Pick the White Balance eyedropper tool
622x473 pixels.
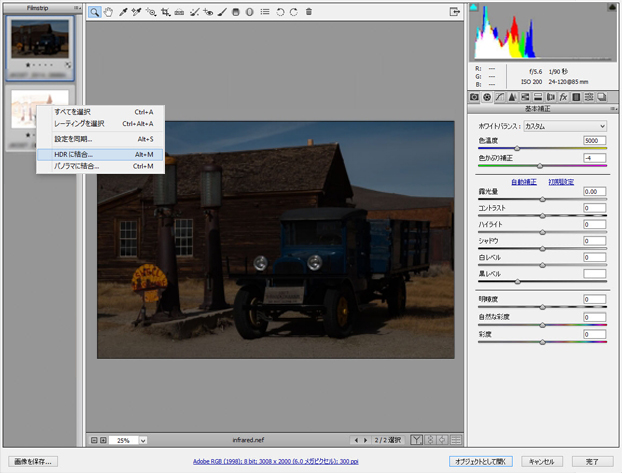tap(123, 12)
